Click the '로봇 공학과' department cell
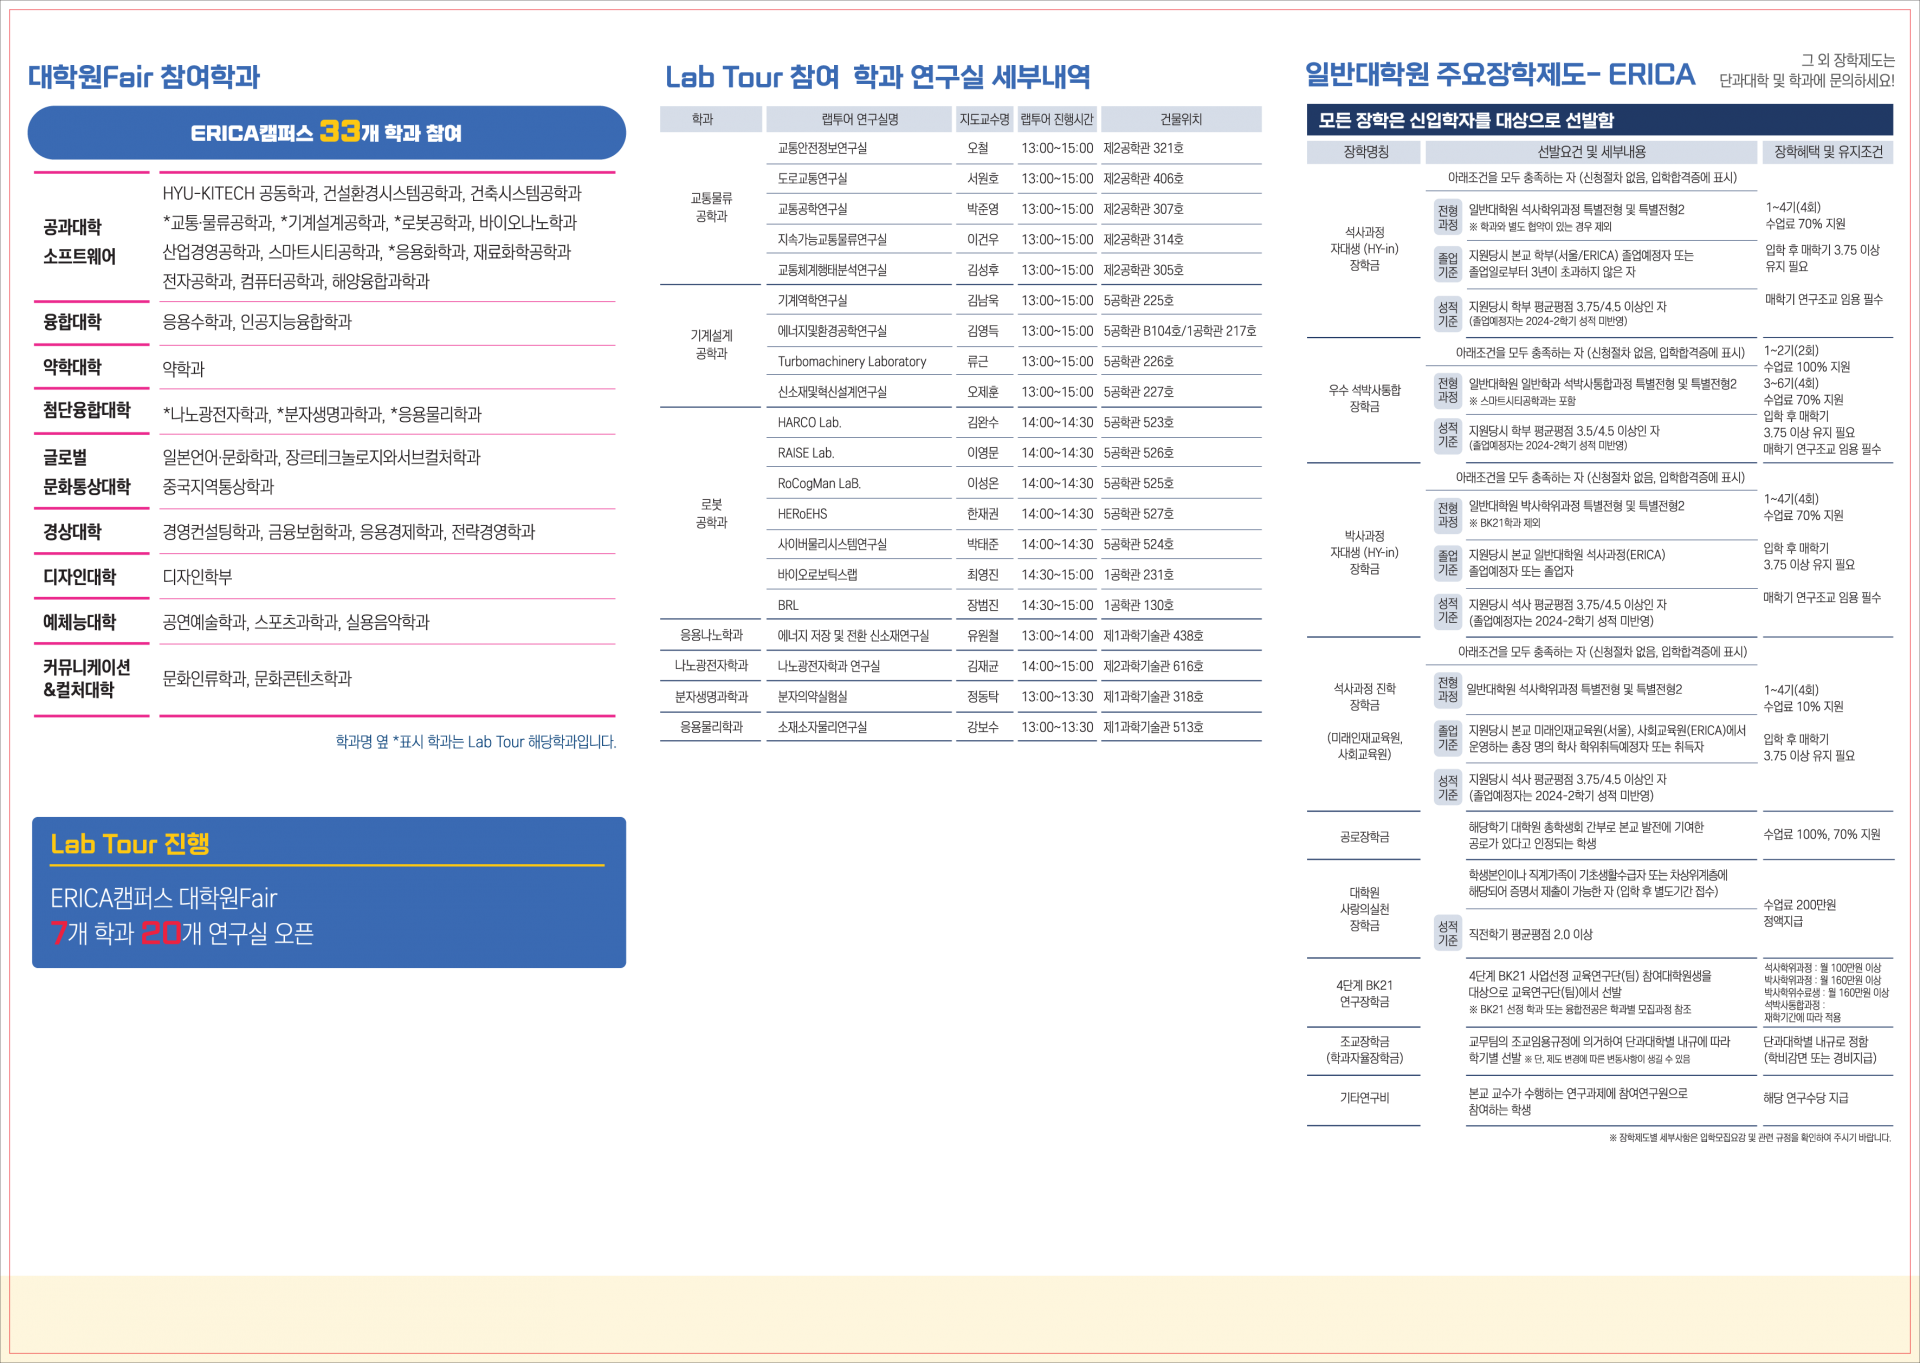Viewport: 1920px width, 1363px height. (711, 514)
